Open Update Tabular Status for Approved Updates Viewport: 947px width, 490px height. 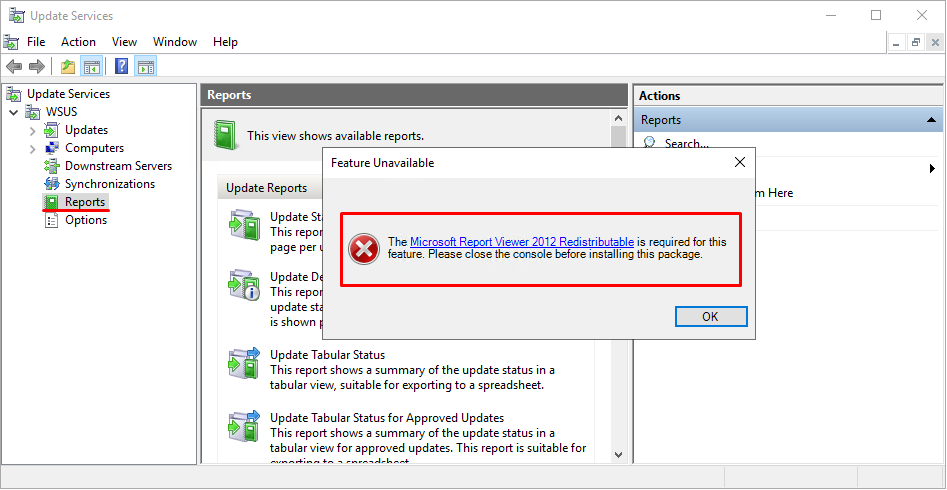click(x=387, y=417)
